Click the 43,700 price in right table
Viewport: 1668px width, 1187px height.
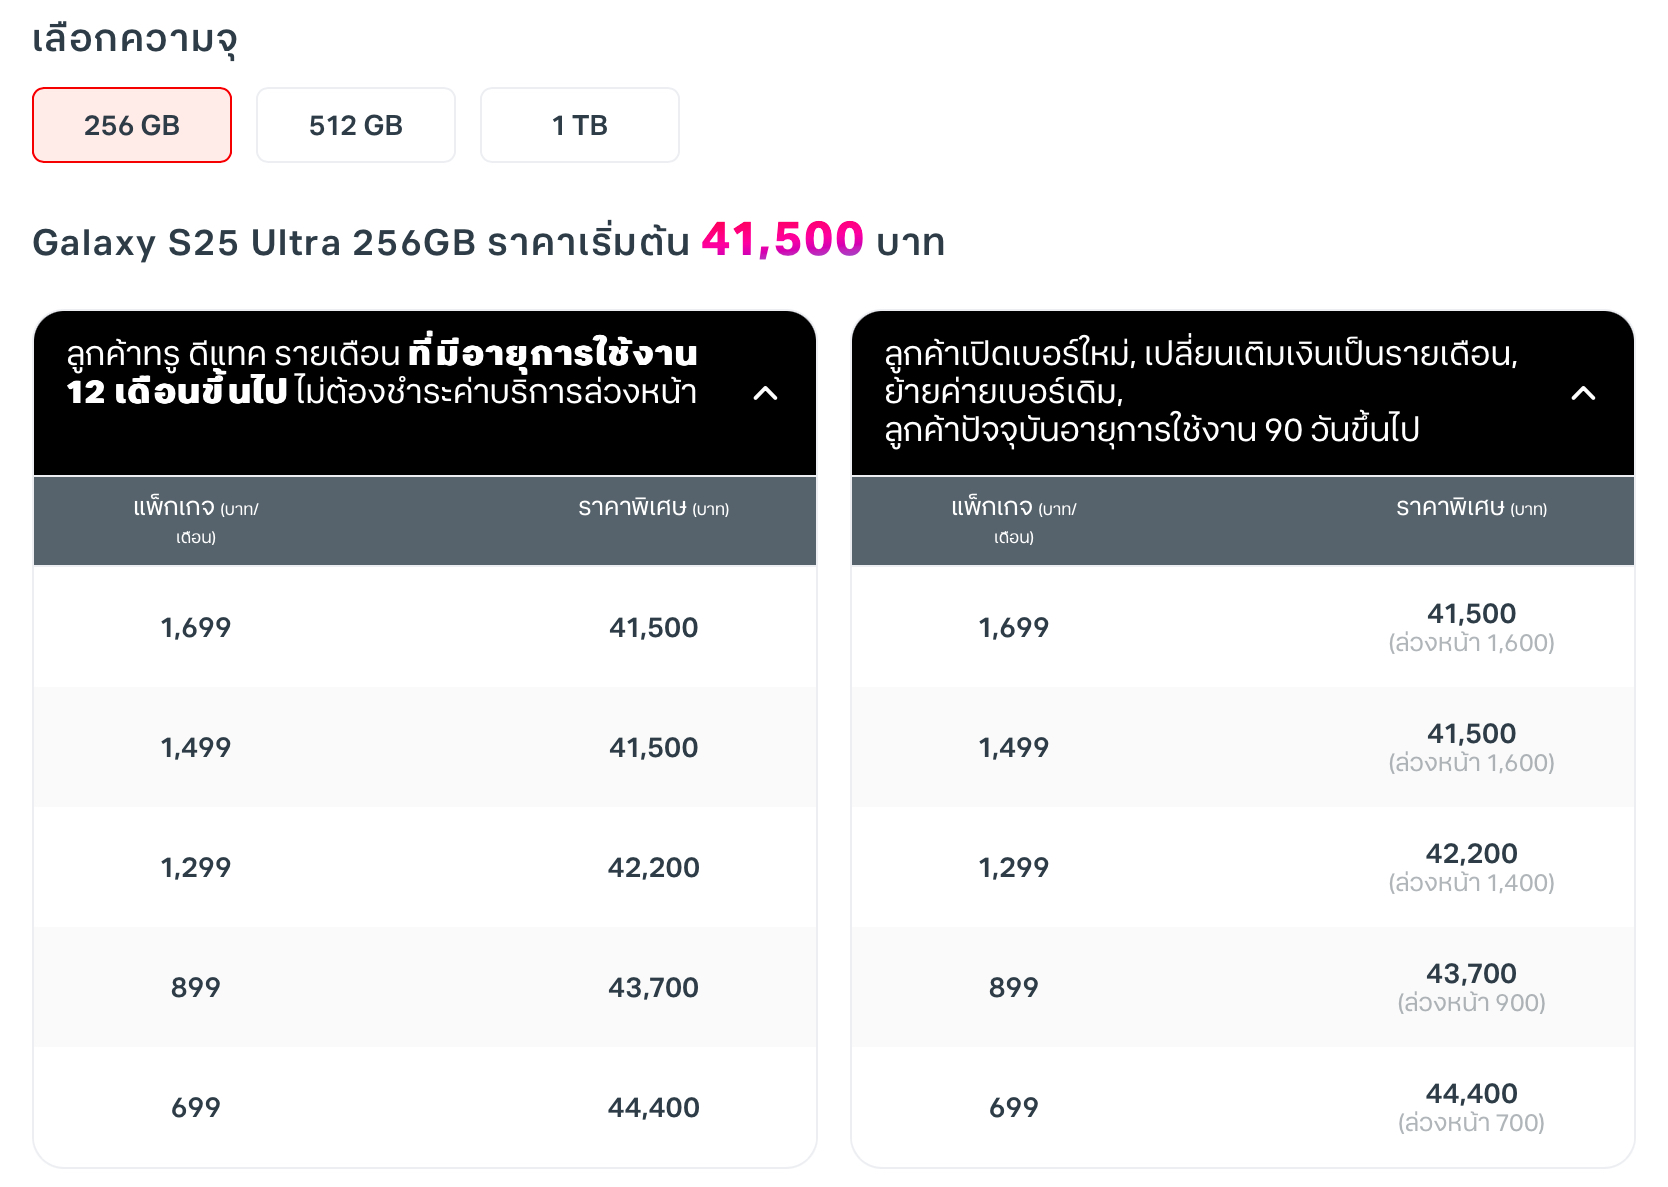[x=1471, y=973]
